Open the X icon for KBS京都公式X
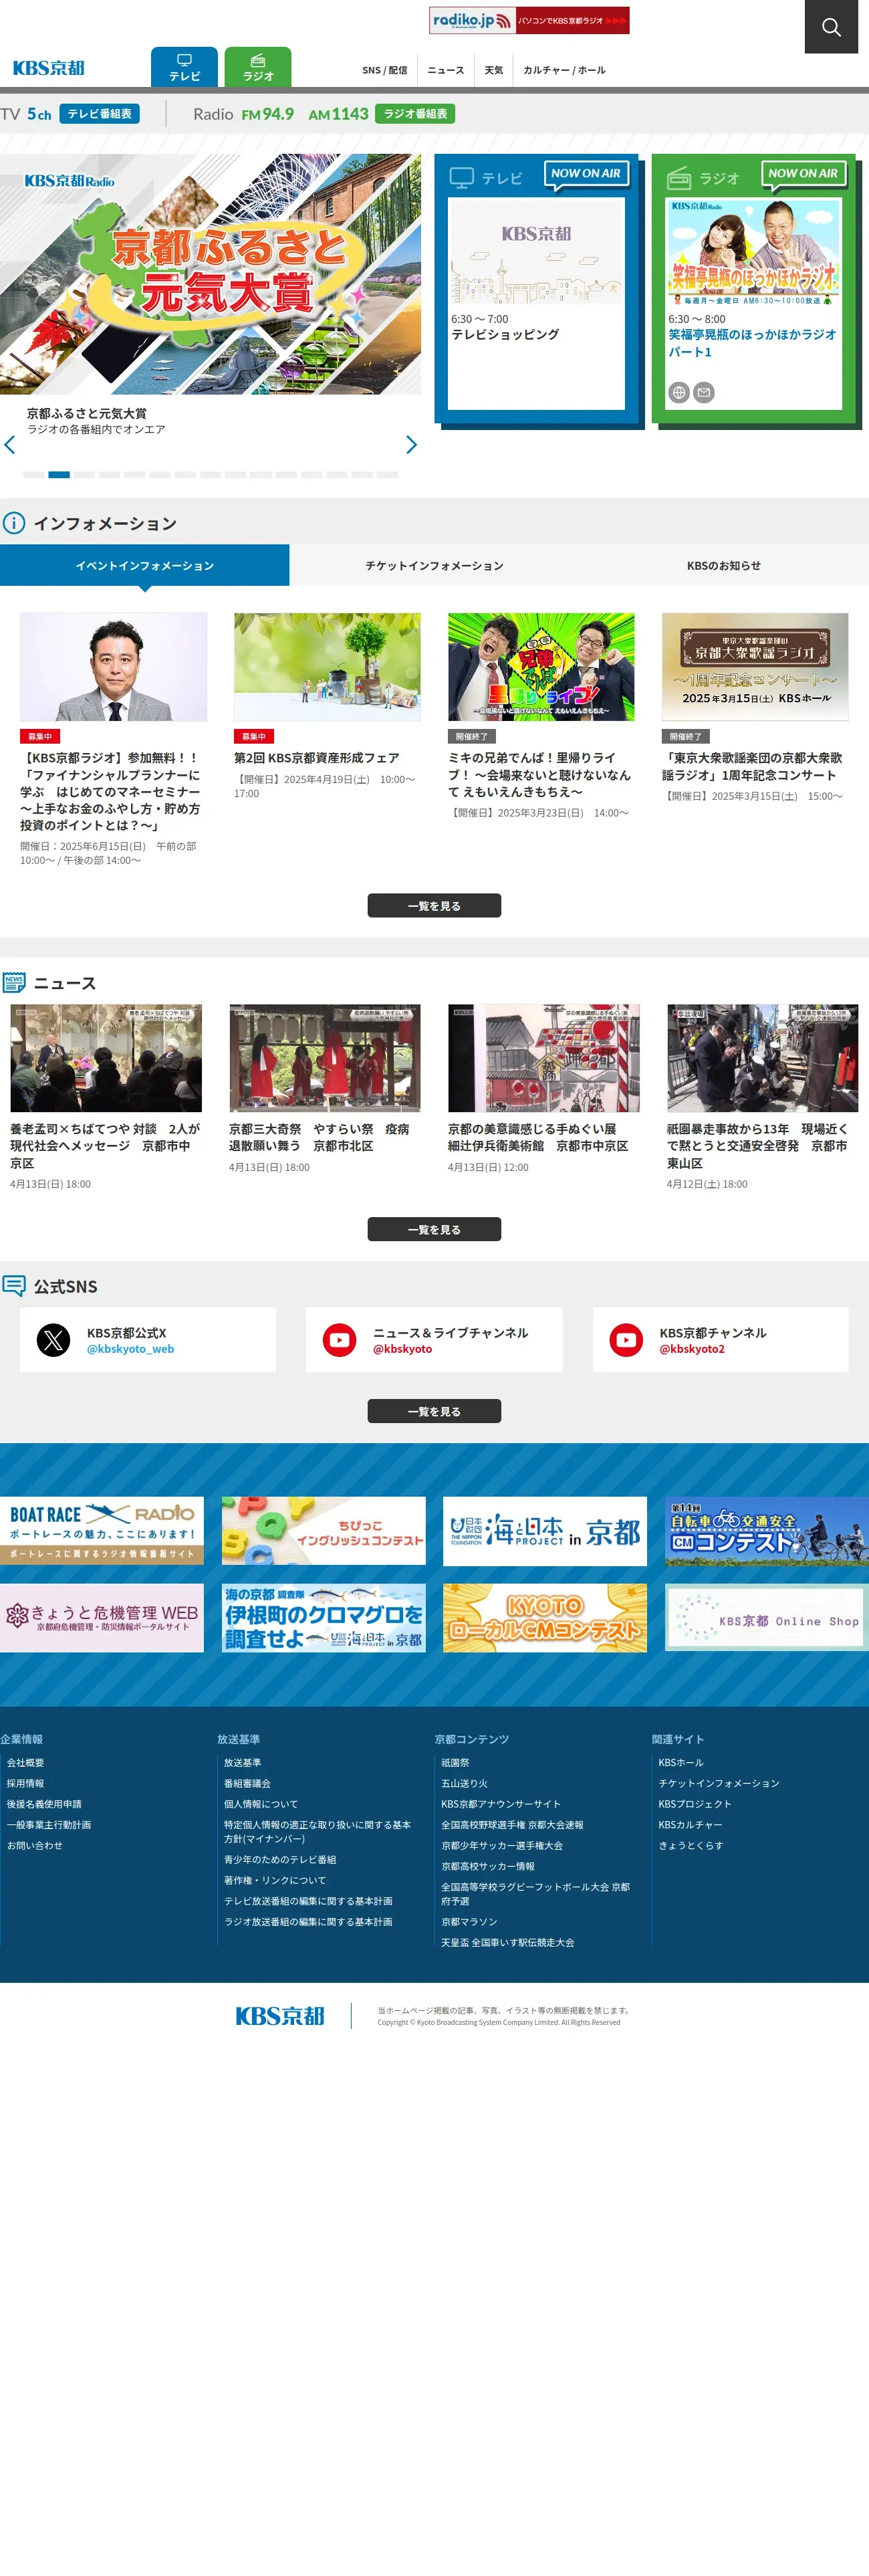Image resolution: width=869 pixels, height=2576 pixels. [54, 1340]
